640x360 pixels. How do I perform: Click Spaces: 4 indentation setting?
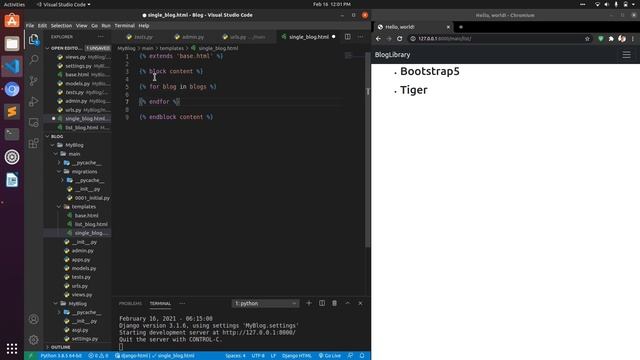tap(236, 356)
